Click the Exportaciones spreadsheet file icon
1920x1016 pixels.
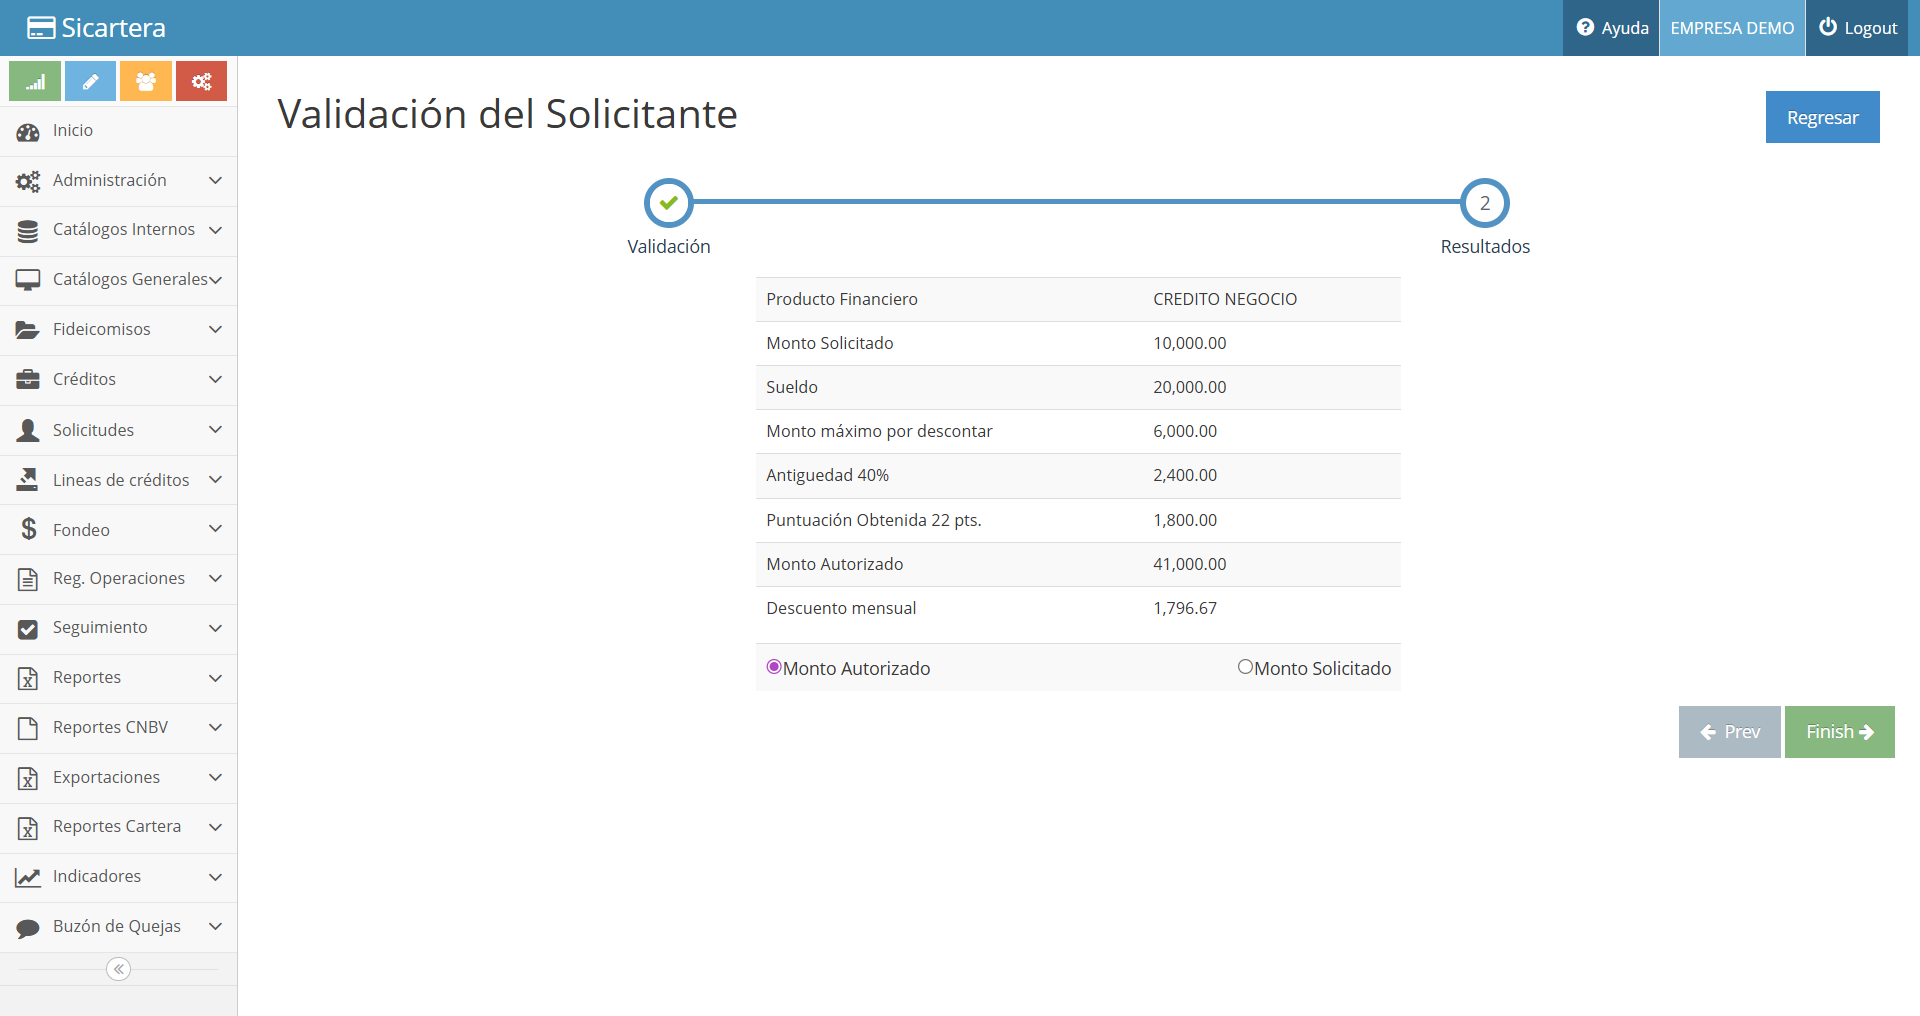[x=28, y=778]
